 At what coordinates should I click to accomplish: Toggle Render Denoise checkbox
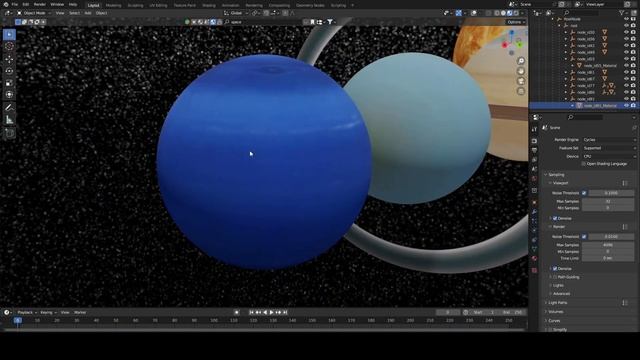coord(555,269)
